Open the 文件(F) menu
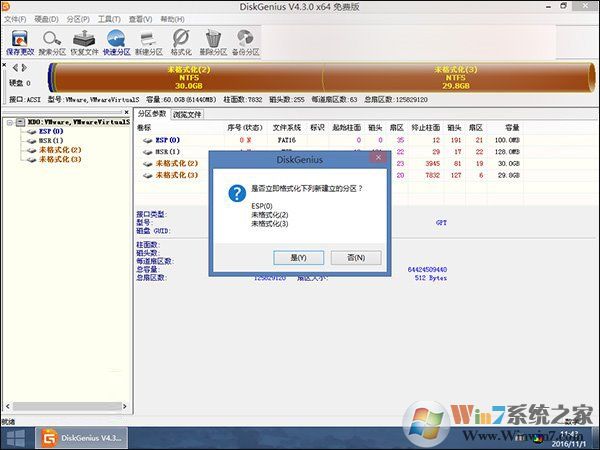The width and height of the screenshot is (600, 450). [15, 19]
